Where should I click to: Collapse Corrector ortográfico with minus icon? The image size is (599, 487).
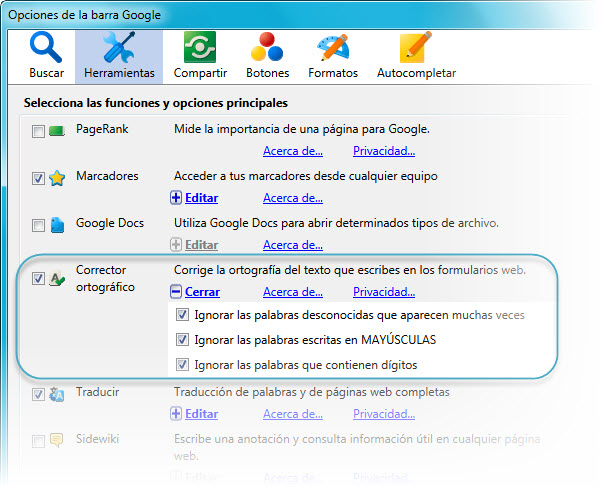176,292
